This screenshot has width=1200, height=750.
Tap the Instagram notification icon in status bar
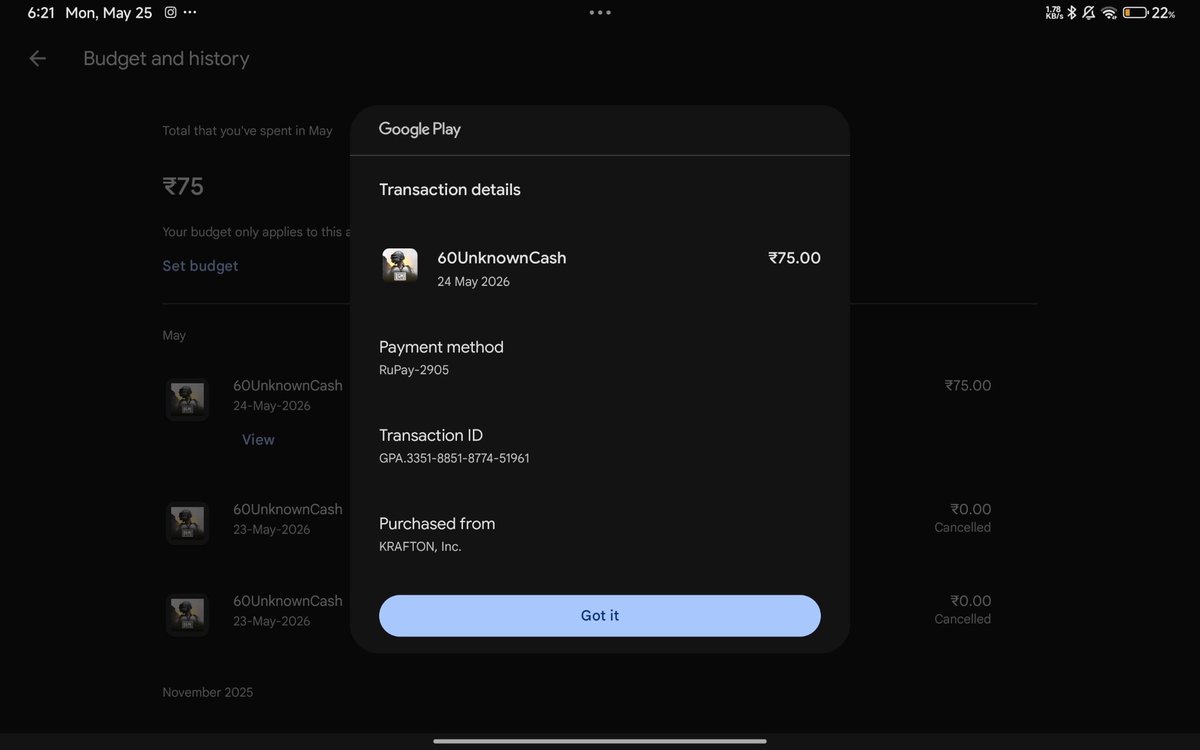coord(171,13)
